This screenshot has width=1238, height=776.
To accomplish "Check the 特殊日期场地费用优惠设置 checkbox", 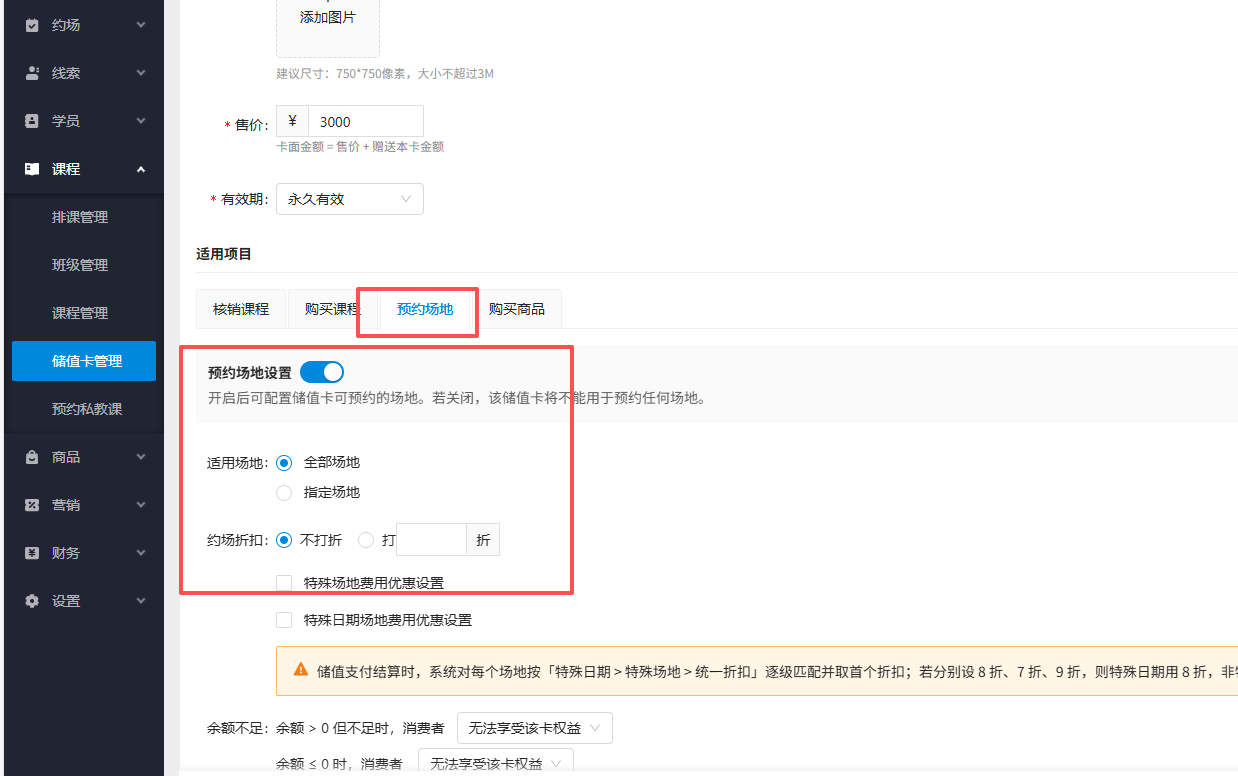I will [x=284, y=619].
